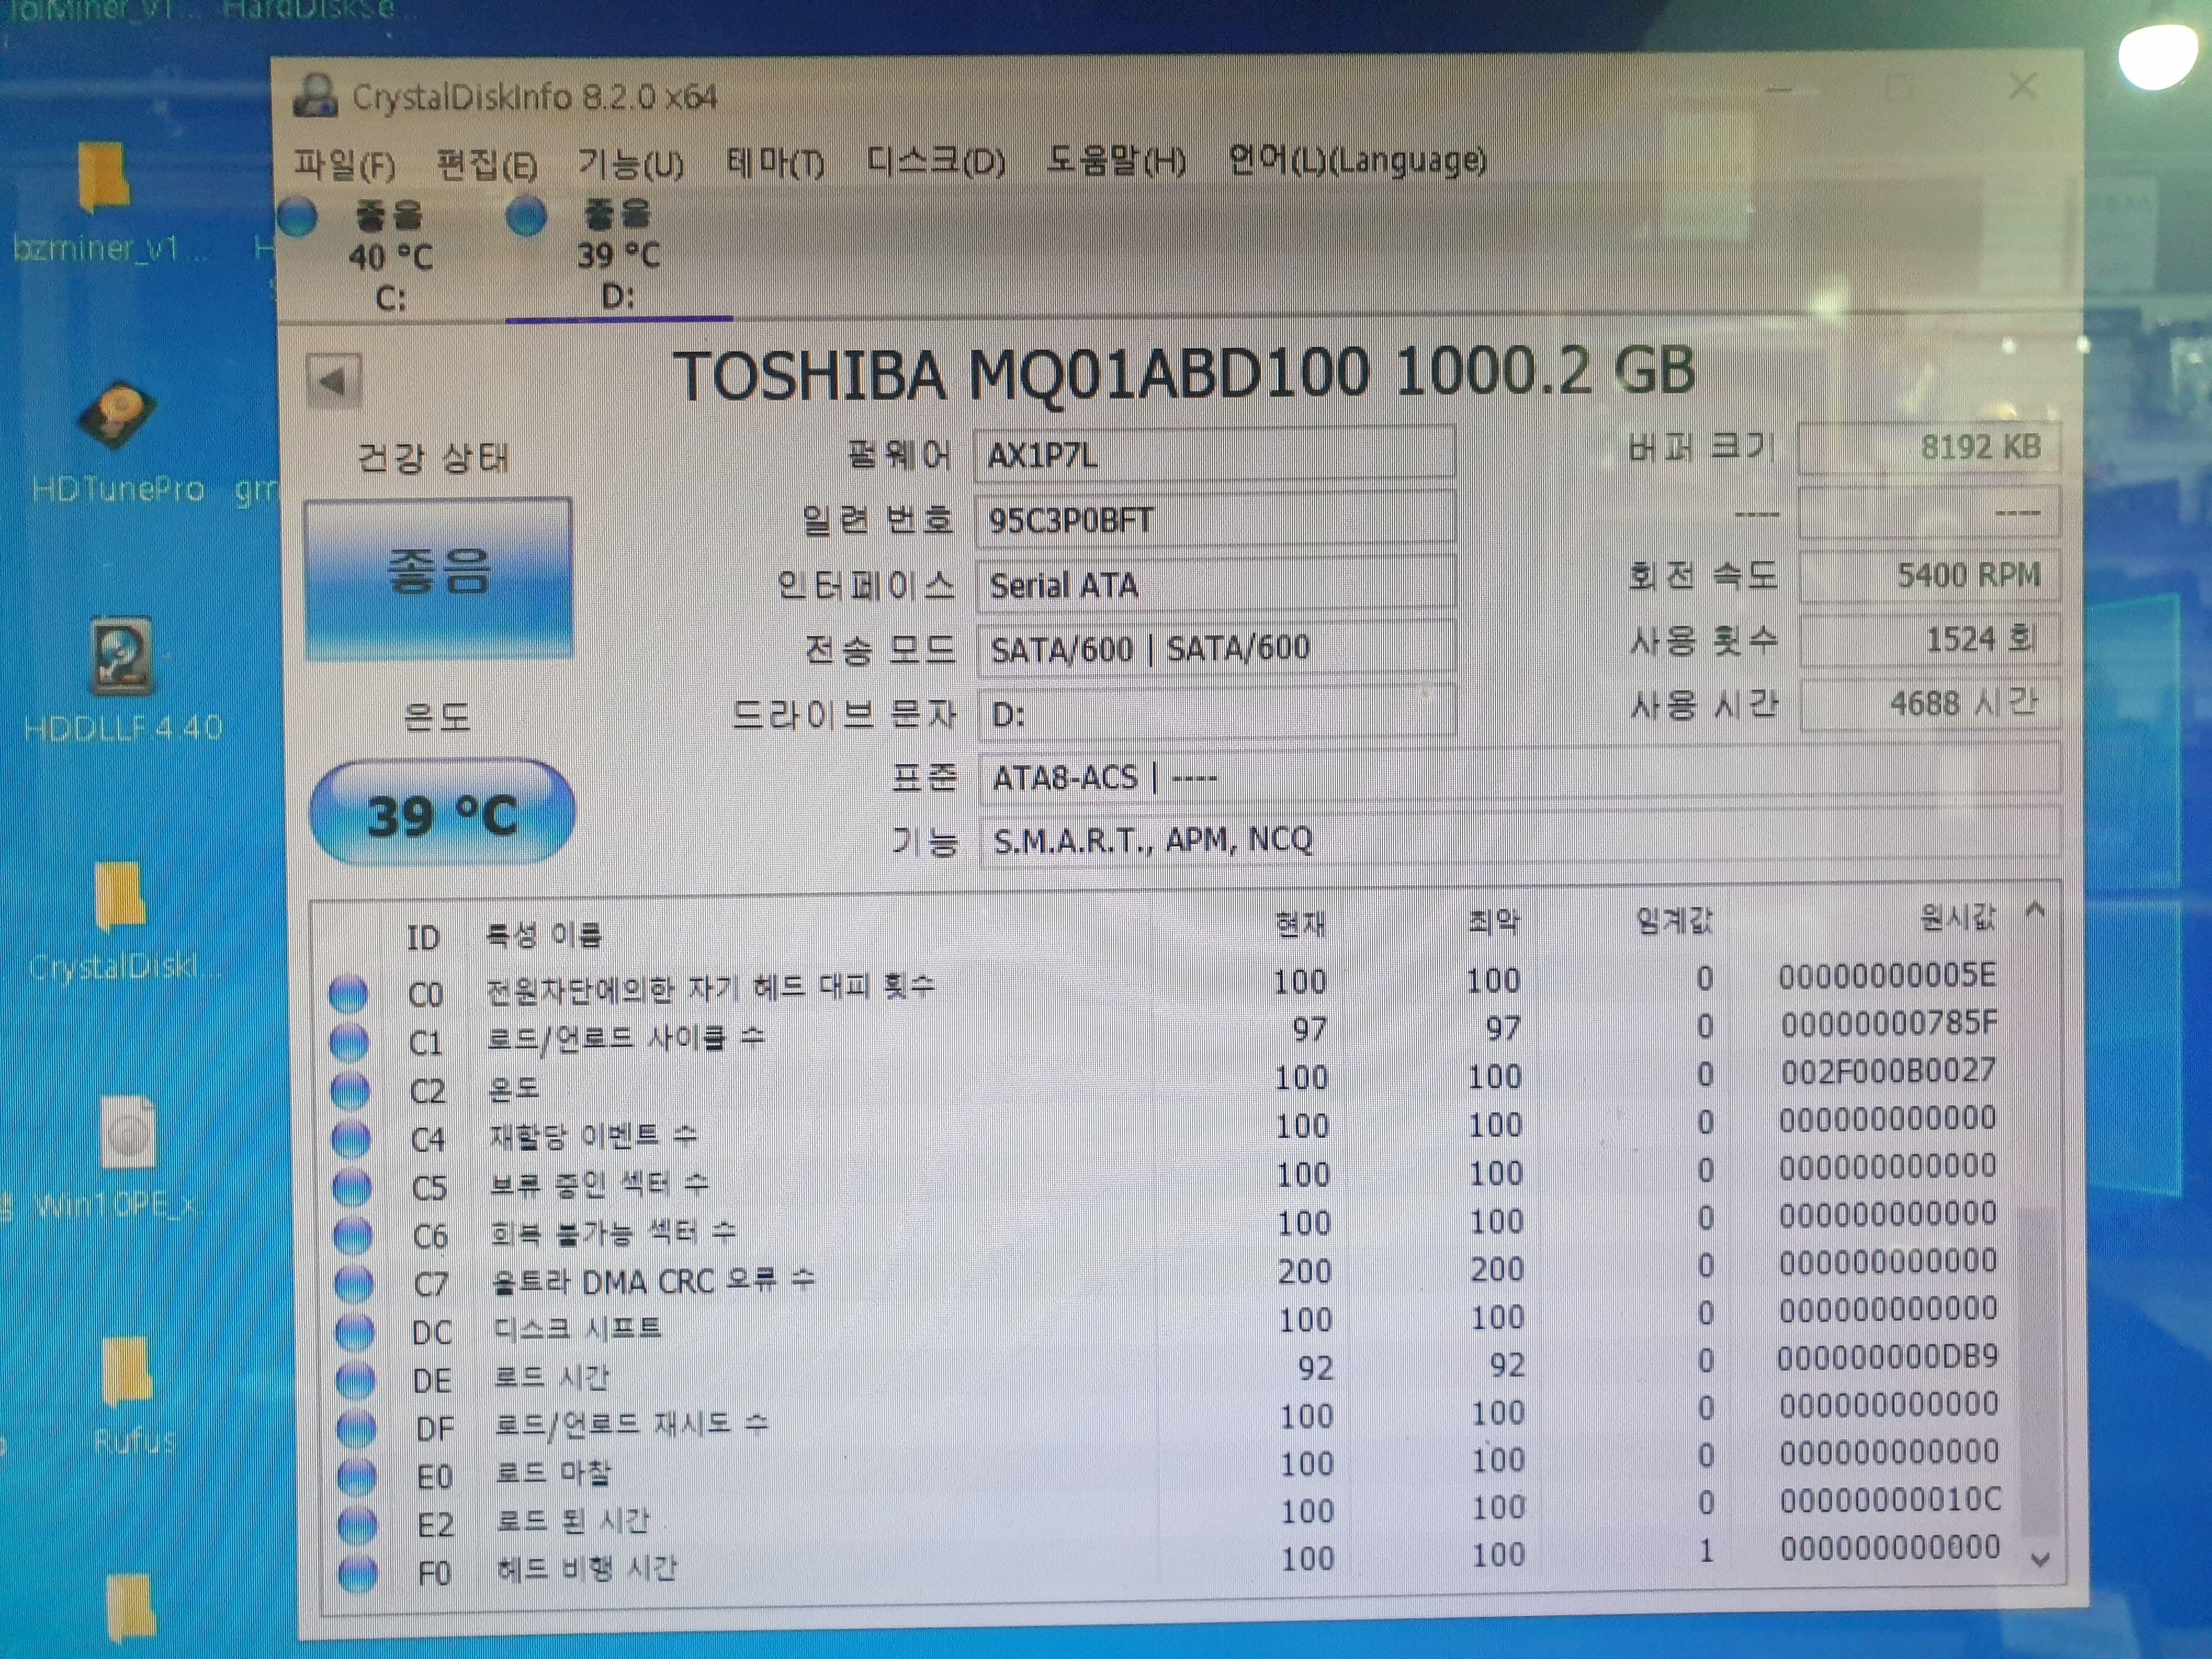This screenshot has width=2212, height=1659.
Task: Click the status orb of row DE
Action: coord(355,1380)
